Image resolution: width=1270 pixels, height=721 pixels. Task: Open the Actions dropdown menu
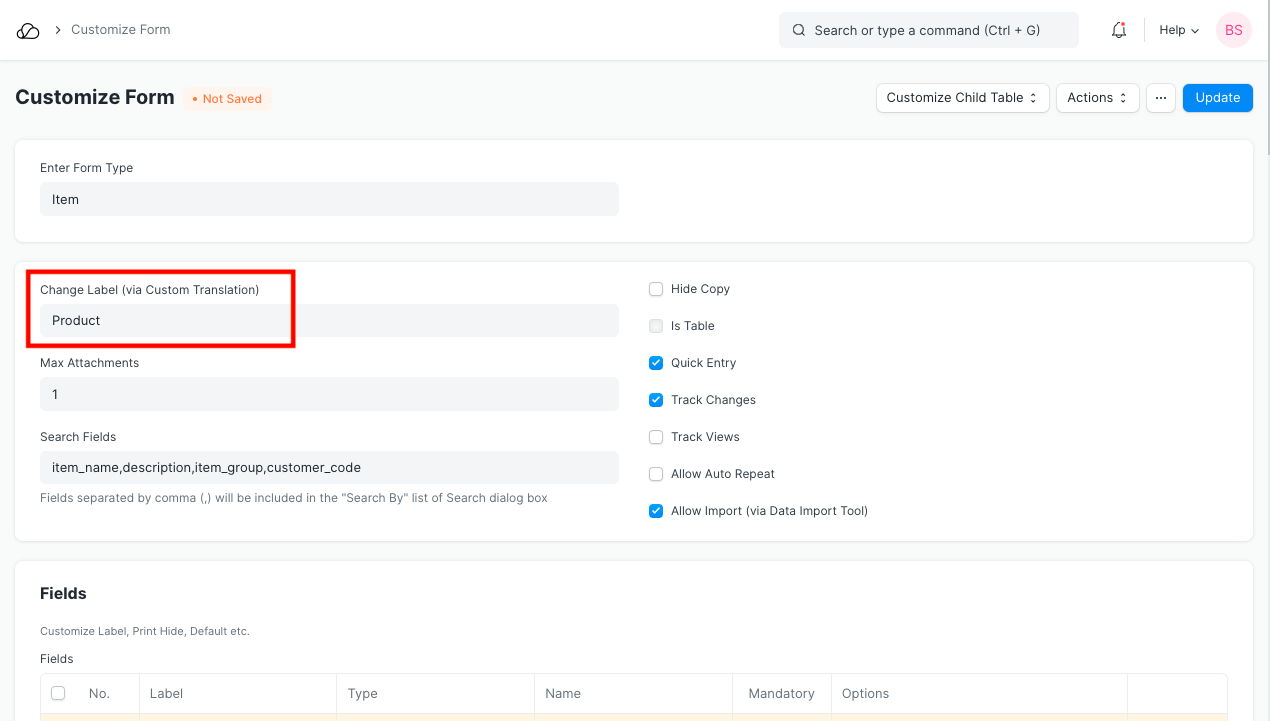pyautogui.click(x=1097, y=98)
